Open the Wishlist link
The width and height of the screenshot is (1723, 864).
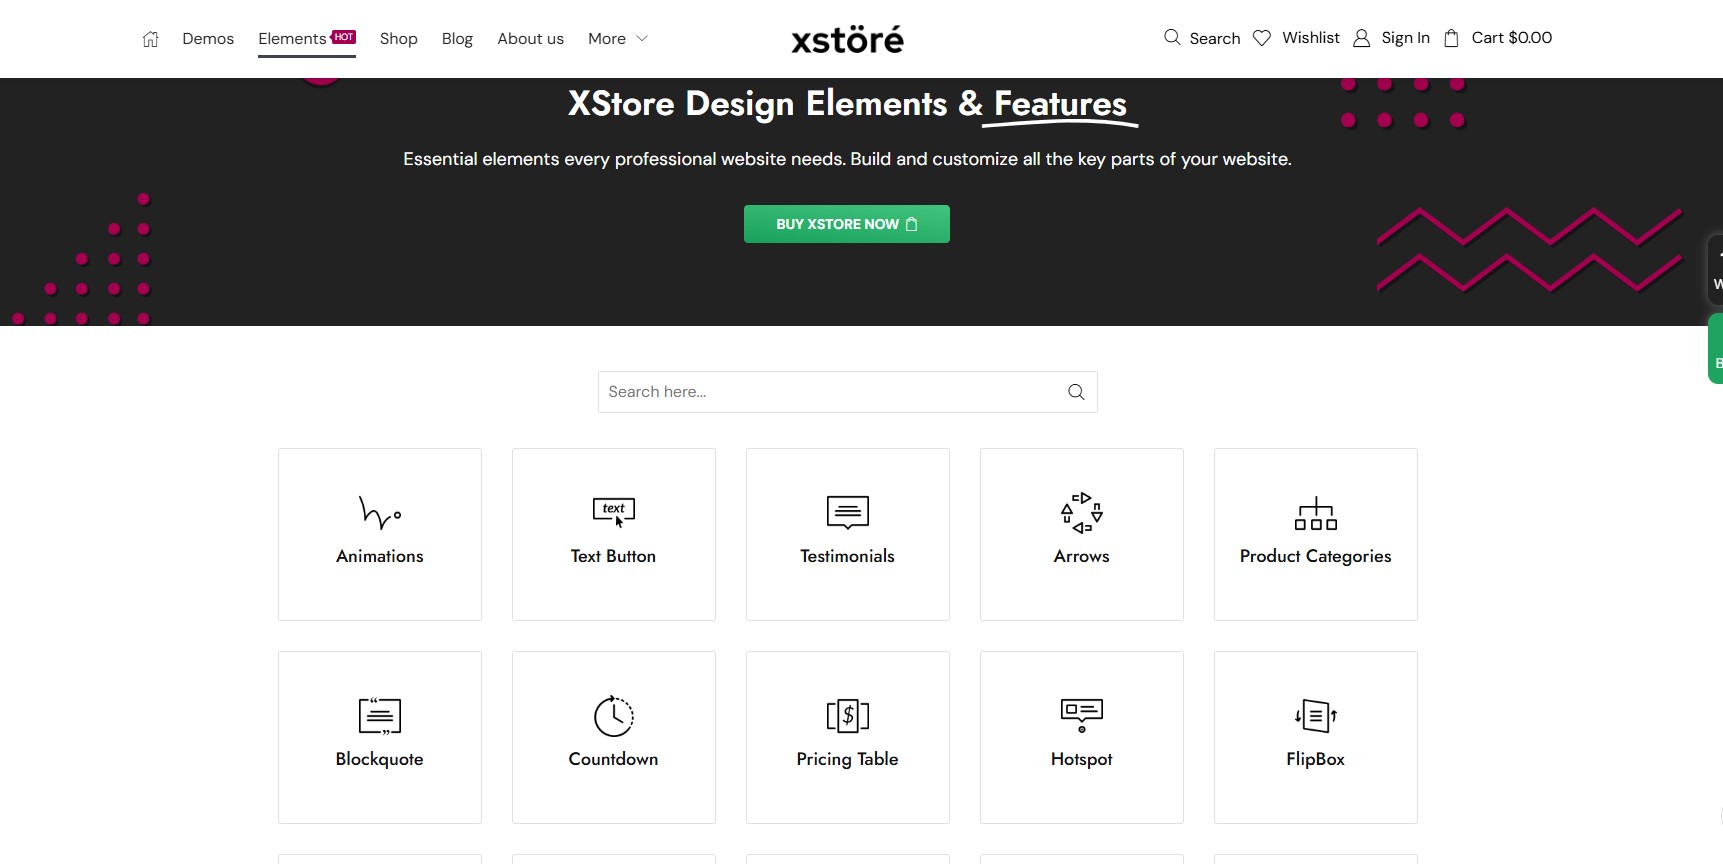click(x=1311, y=38)
